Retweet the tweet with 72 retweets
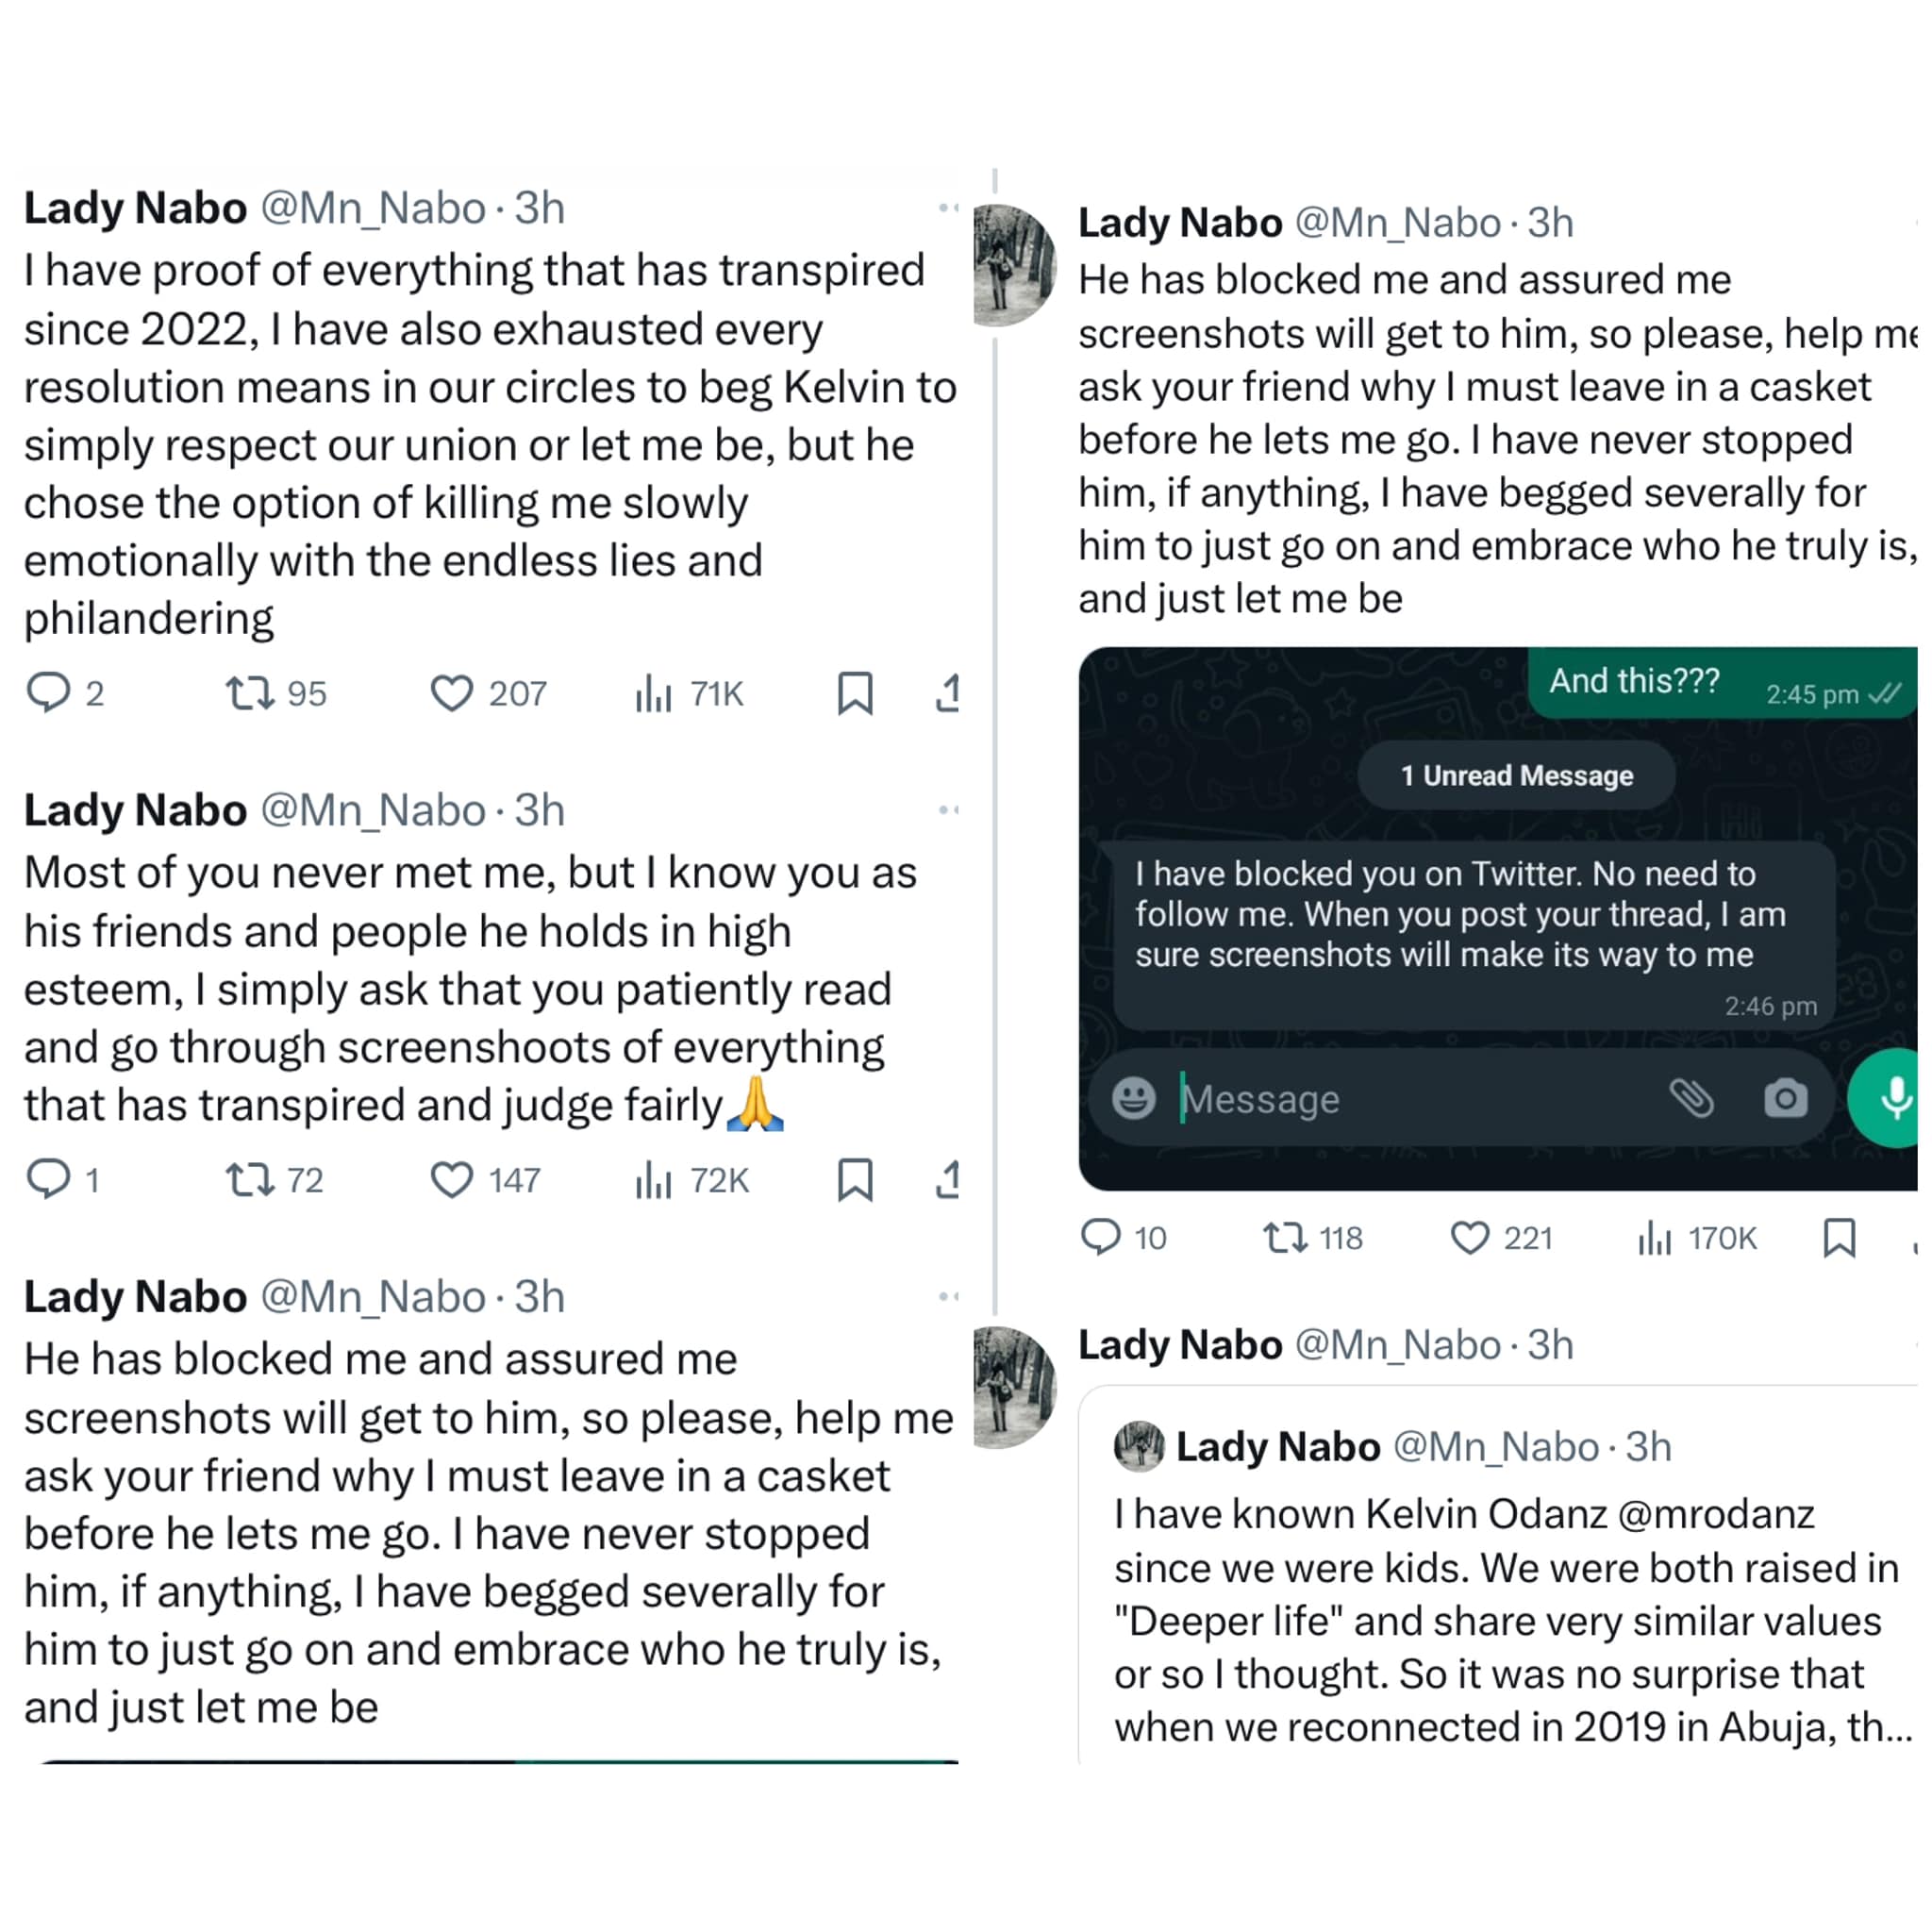Image resolution: width=1932 pixels, height=1932 pixels. 249,1179
